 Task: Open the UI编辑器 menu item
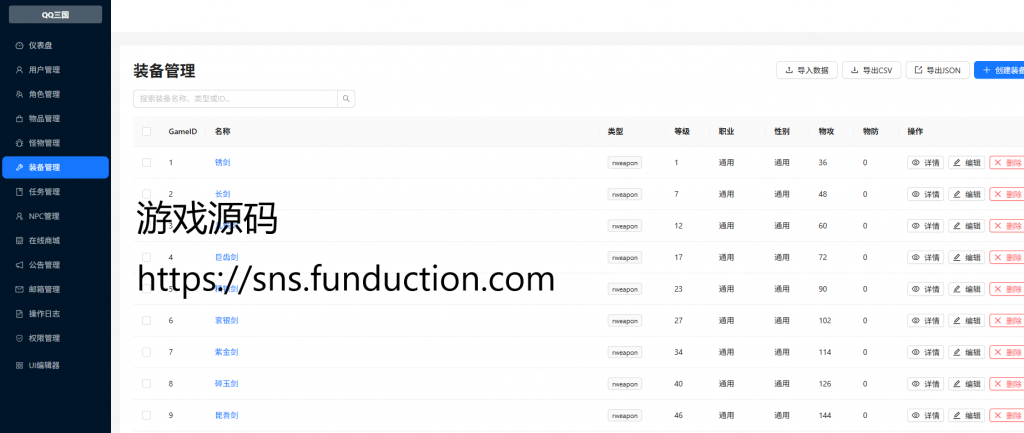(44, 365)
